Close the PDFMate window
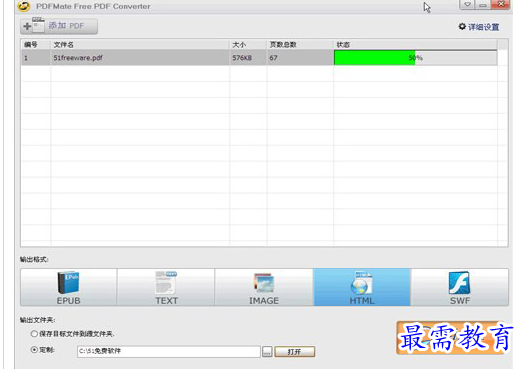522x369 pixels. point(501,5)
